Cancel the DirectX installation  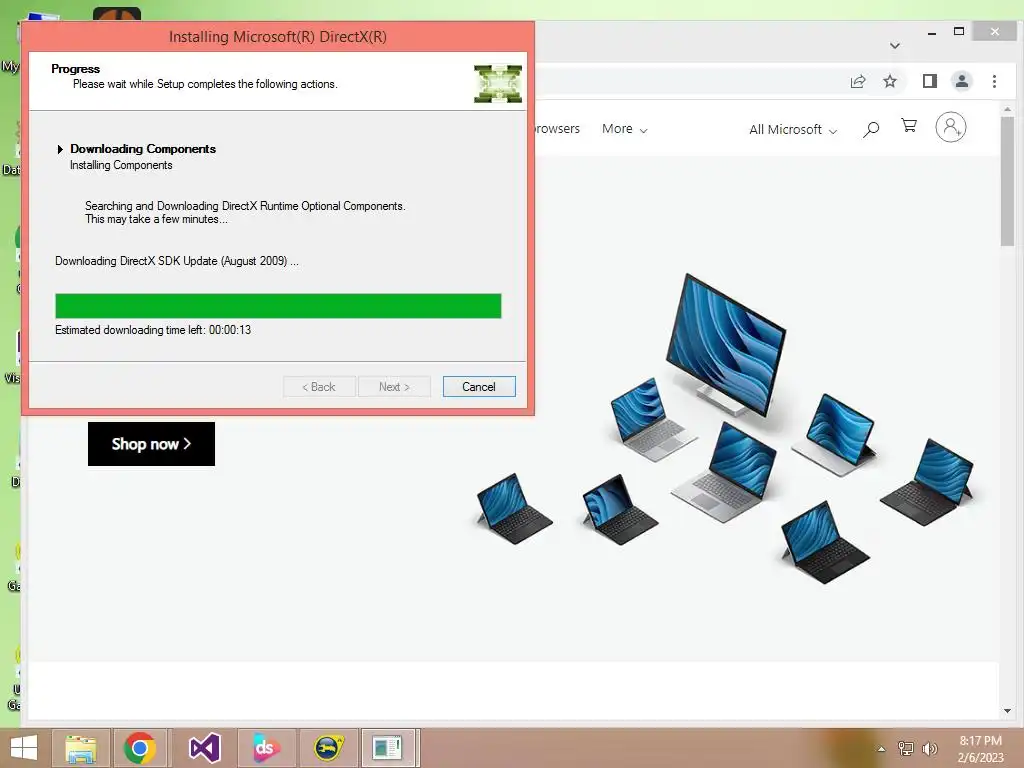tap(479, 387)
